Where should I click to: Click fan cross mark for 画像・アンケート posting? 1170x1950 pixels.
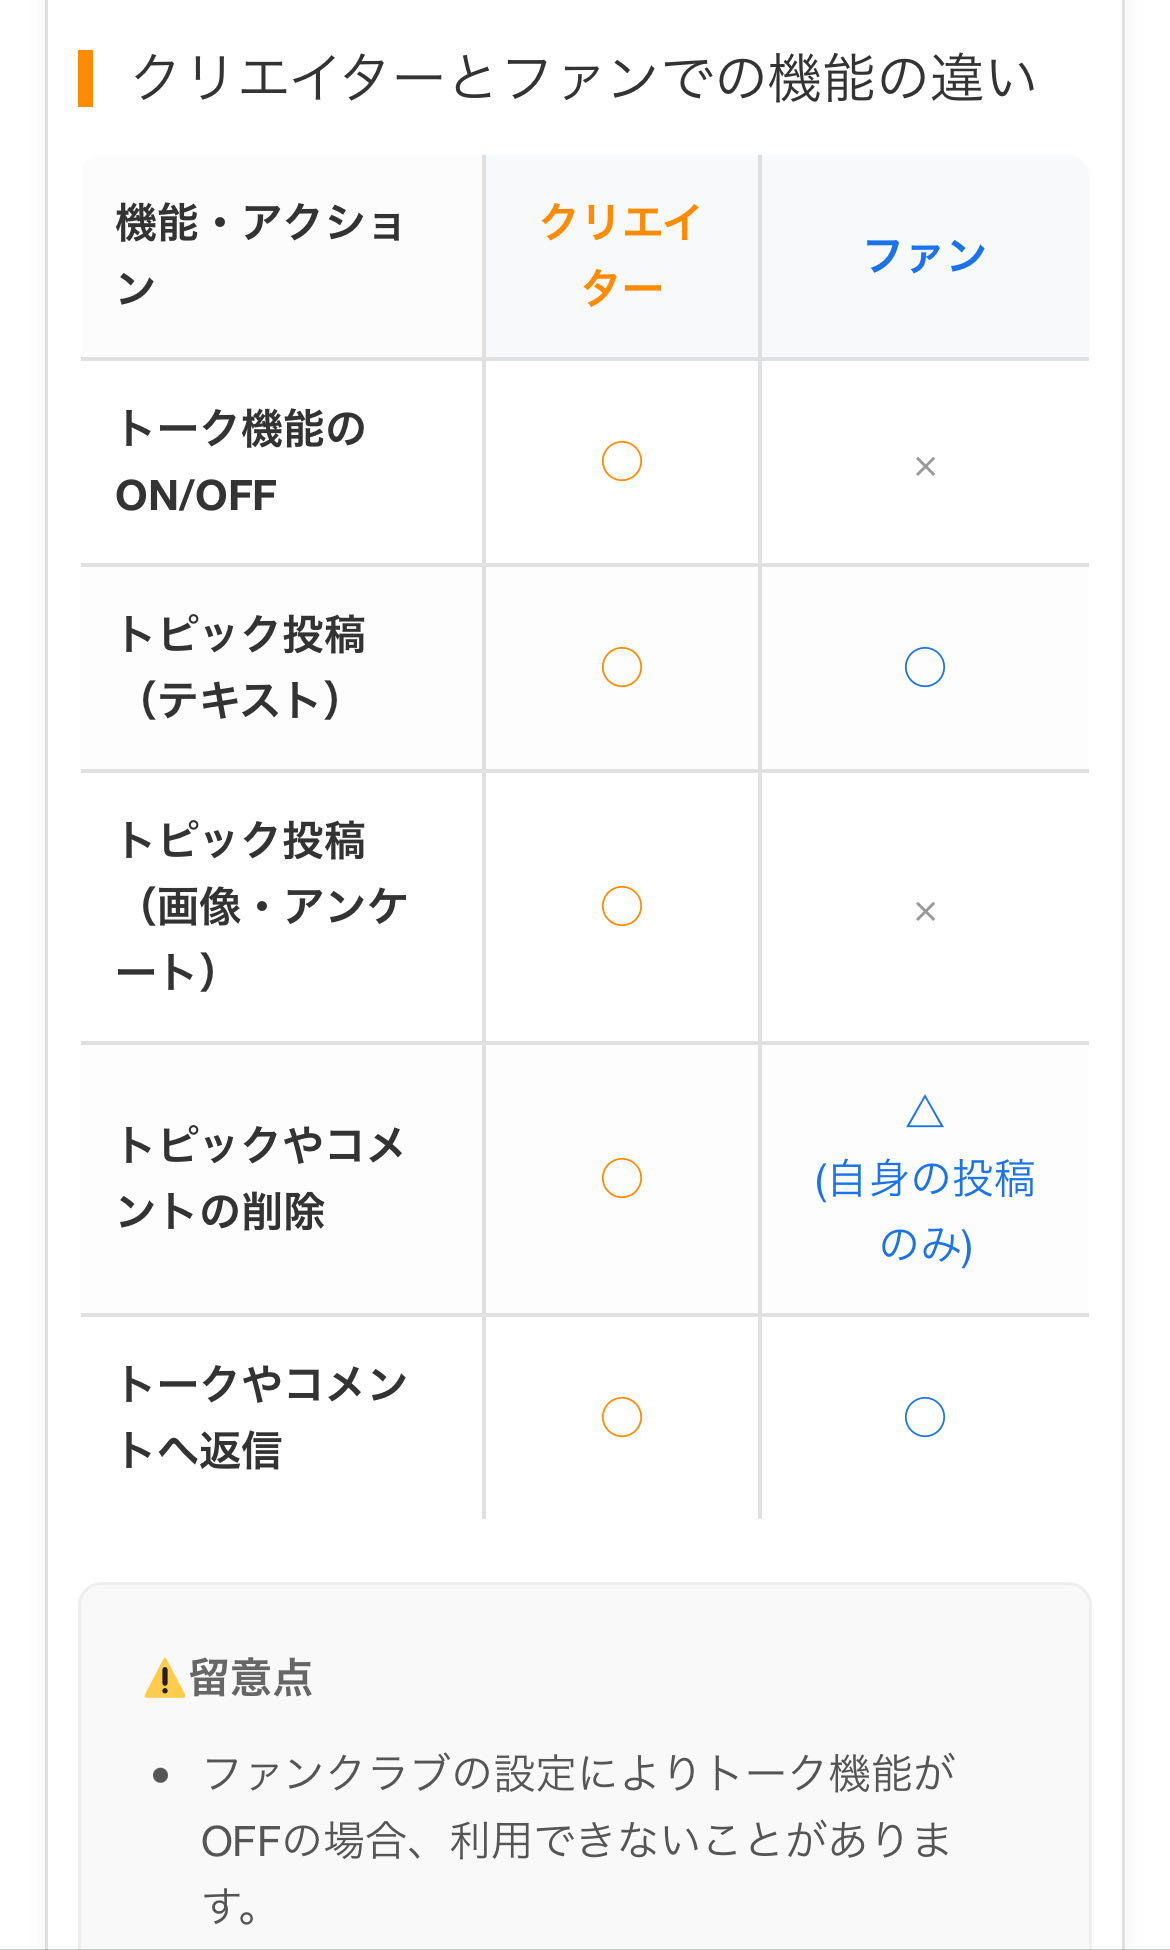925,911
